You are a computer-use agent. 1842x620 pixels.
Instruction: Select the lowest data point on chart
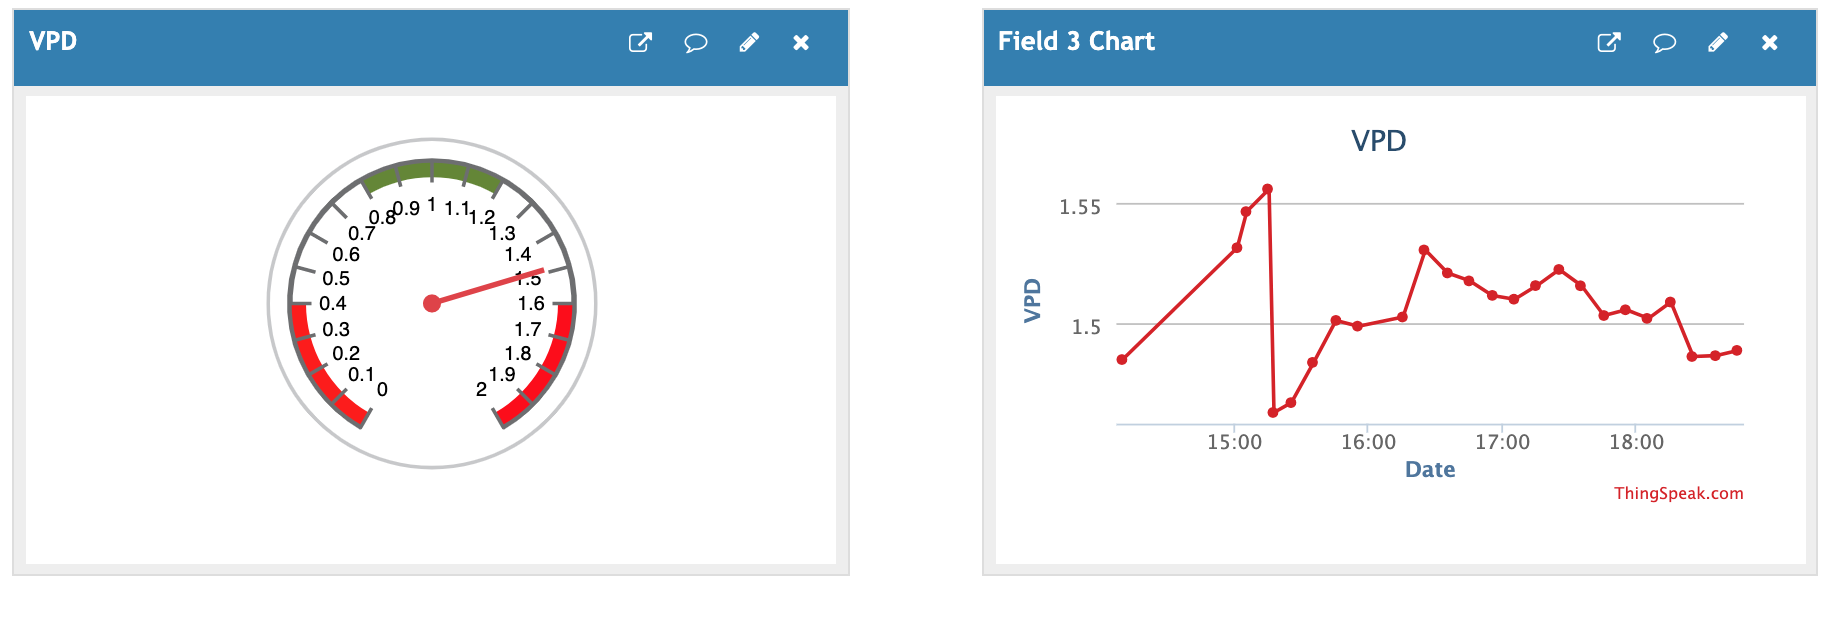(x=1273, y=412)
